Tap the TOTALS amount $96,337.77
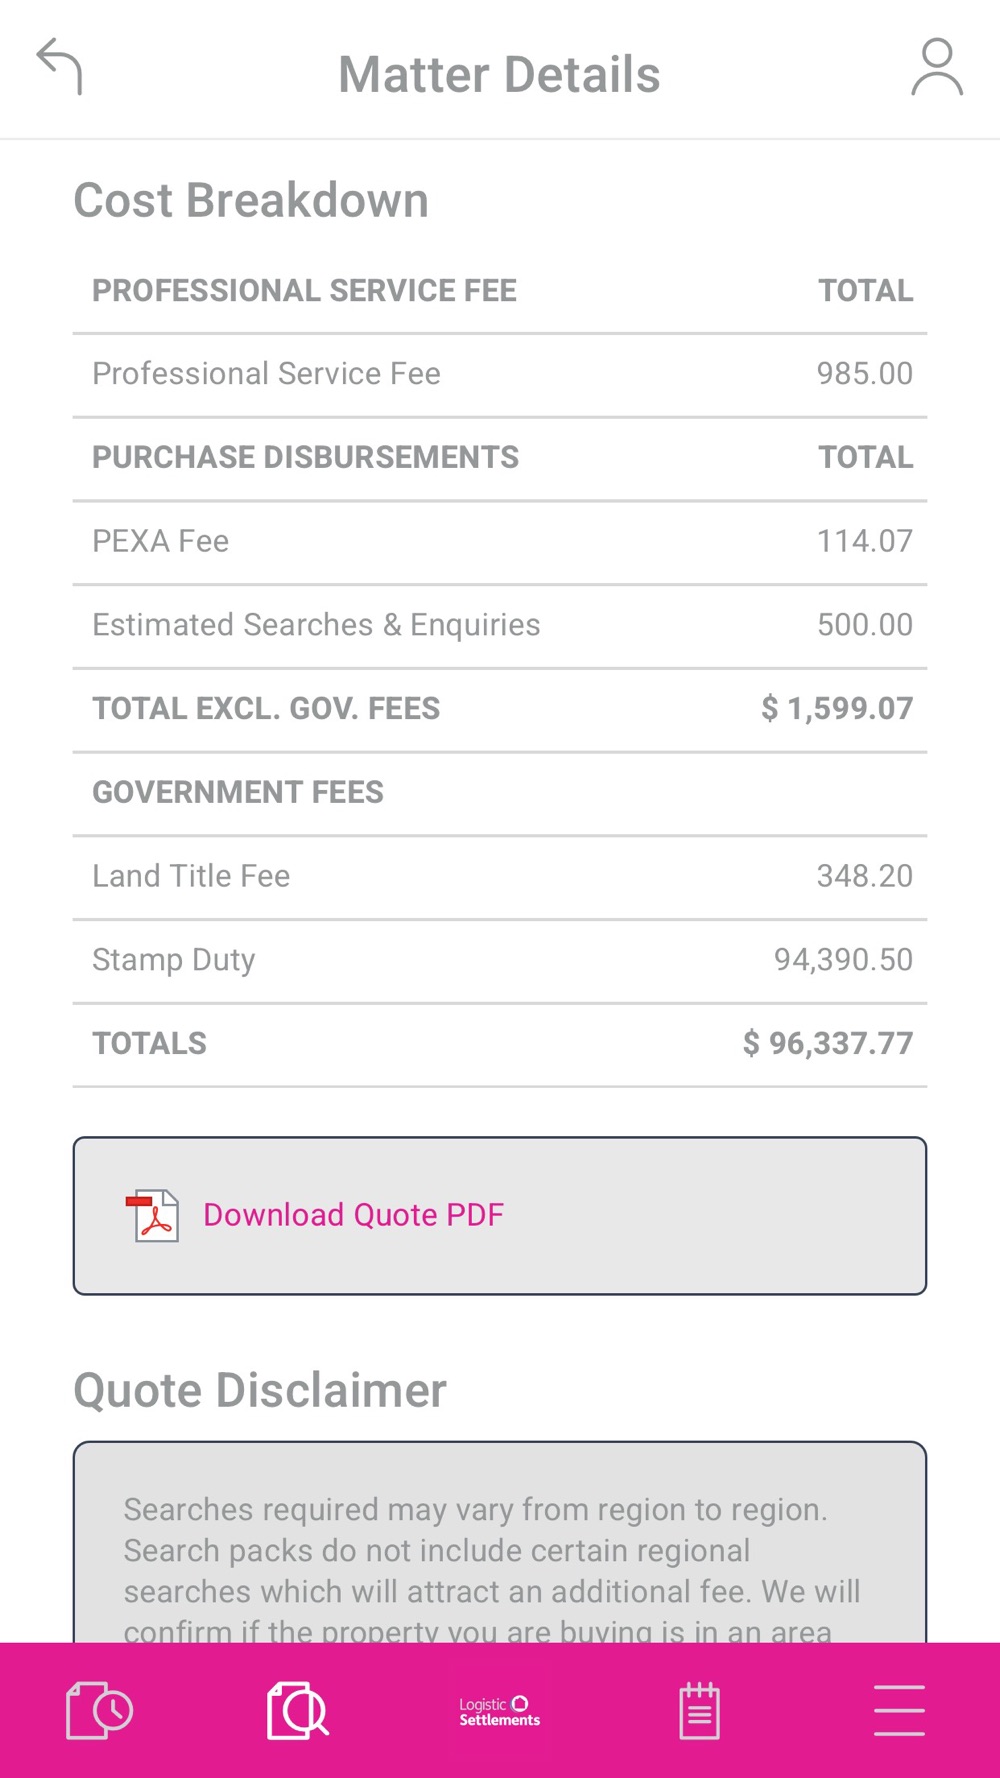This screenshot has height=1778, width=1000. pos(828,1044)
